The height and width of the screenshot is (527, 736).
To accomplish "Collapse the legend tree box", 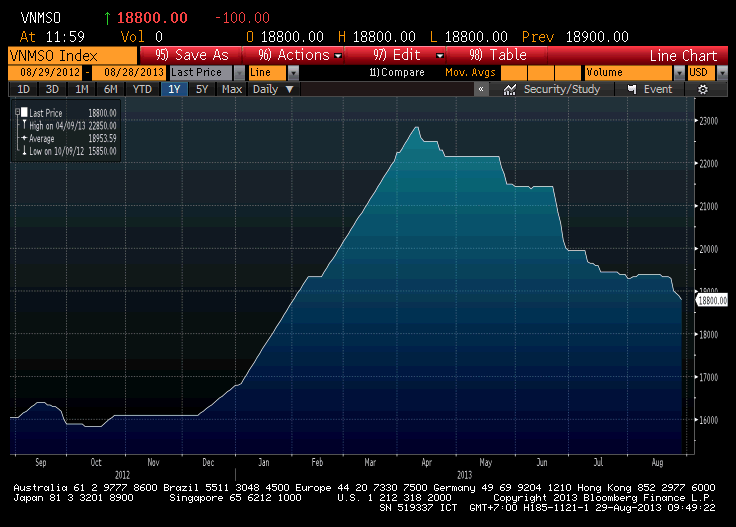I will tap(16, 113).
